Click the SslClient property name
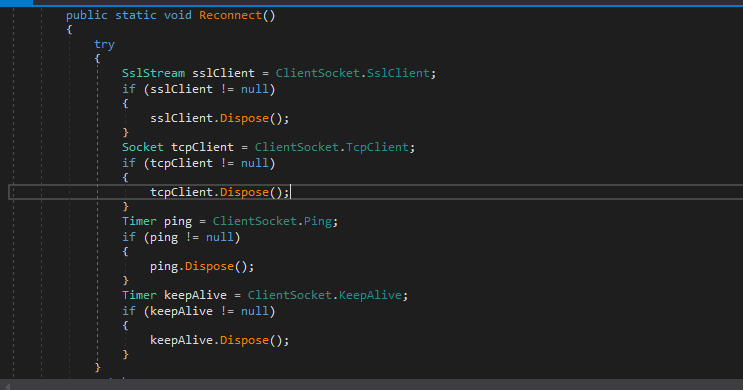 point(398,73)
